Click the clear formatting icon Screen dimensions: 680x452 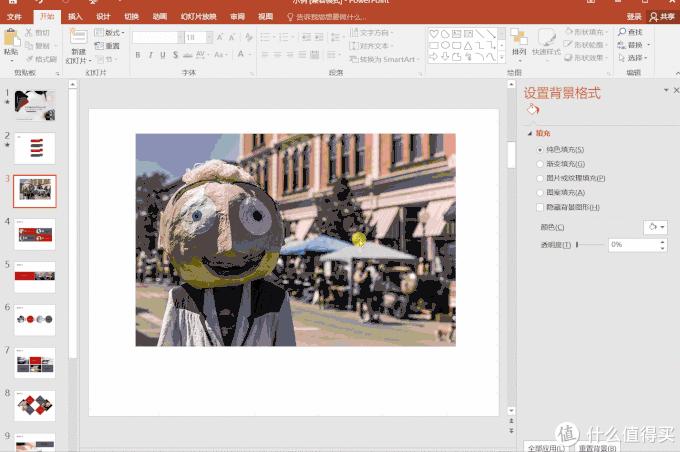[x=248, y=37]
